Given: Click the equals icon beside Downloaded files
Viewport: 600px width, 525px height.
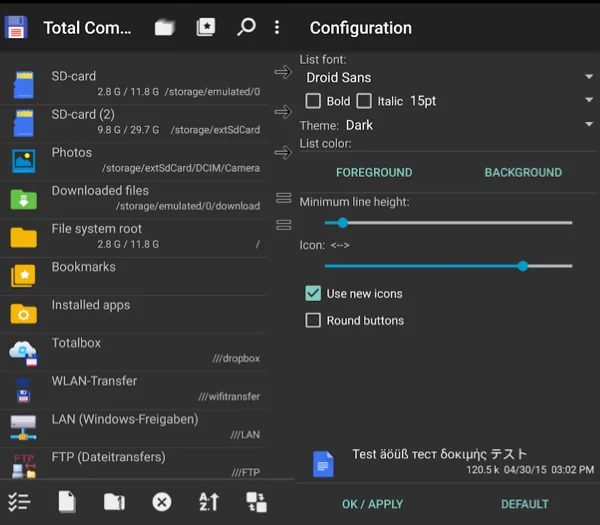Looking at the screenshot, I should click(284, 198).
